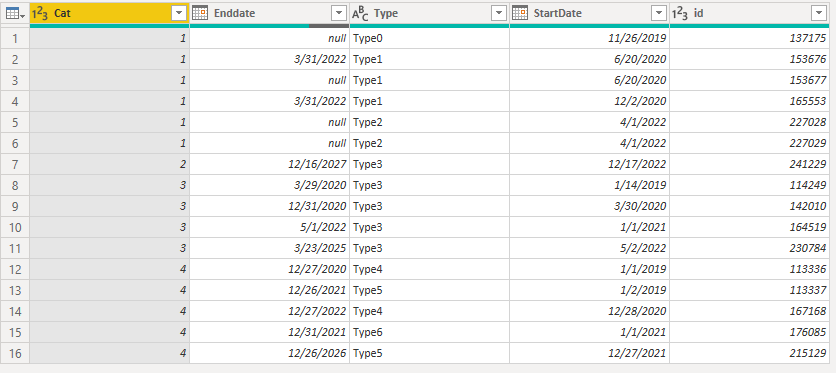Click the Type6 cell

click(429, 333)
